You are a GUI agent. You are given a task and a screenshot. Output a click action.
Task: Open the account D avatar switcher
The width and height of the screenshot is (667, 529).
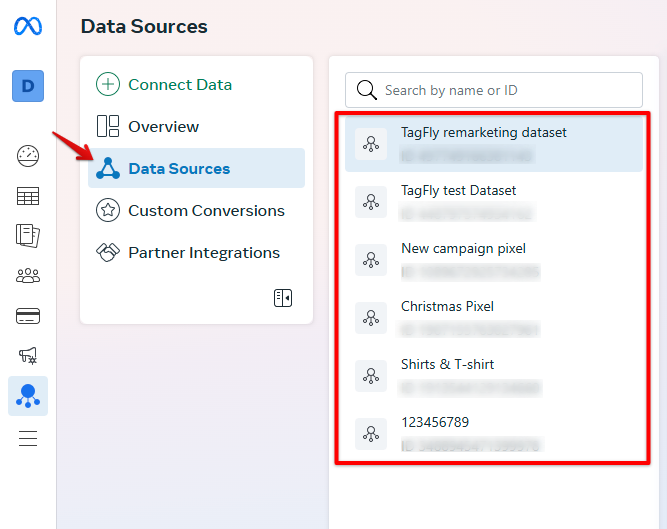coord(28,86)
